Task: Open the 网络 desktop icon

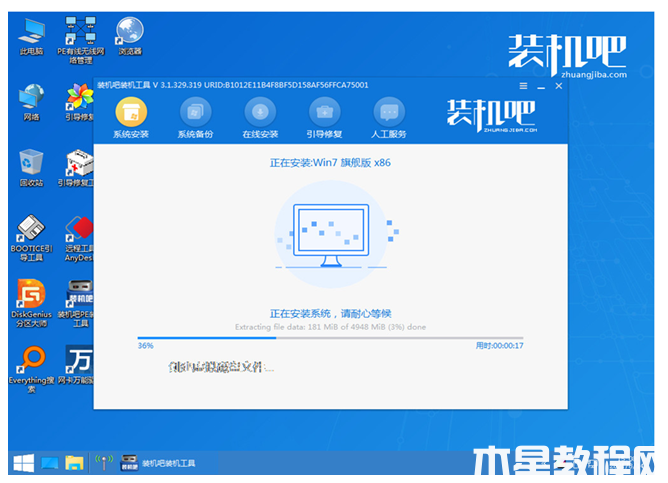Action: [32, 102]
